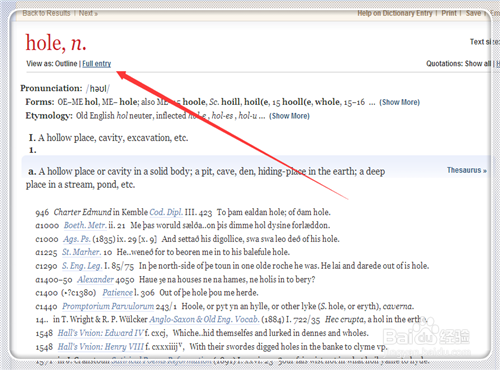Click the Print link
Image resolution: width=500 pixels, height=370 pixels.
[449, 13]
